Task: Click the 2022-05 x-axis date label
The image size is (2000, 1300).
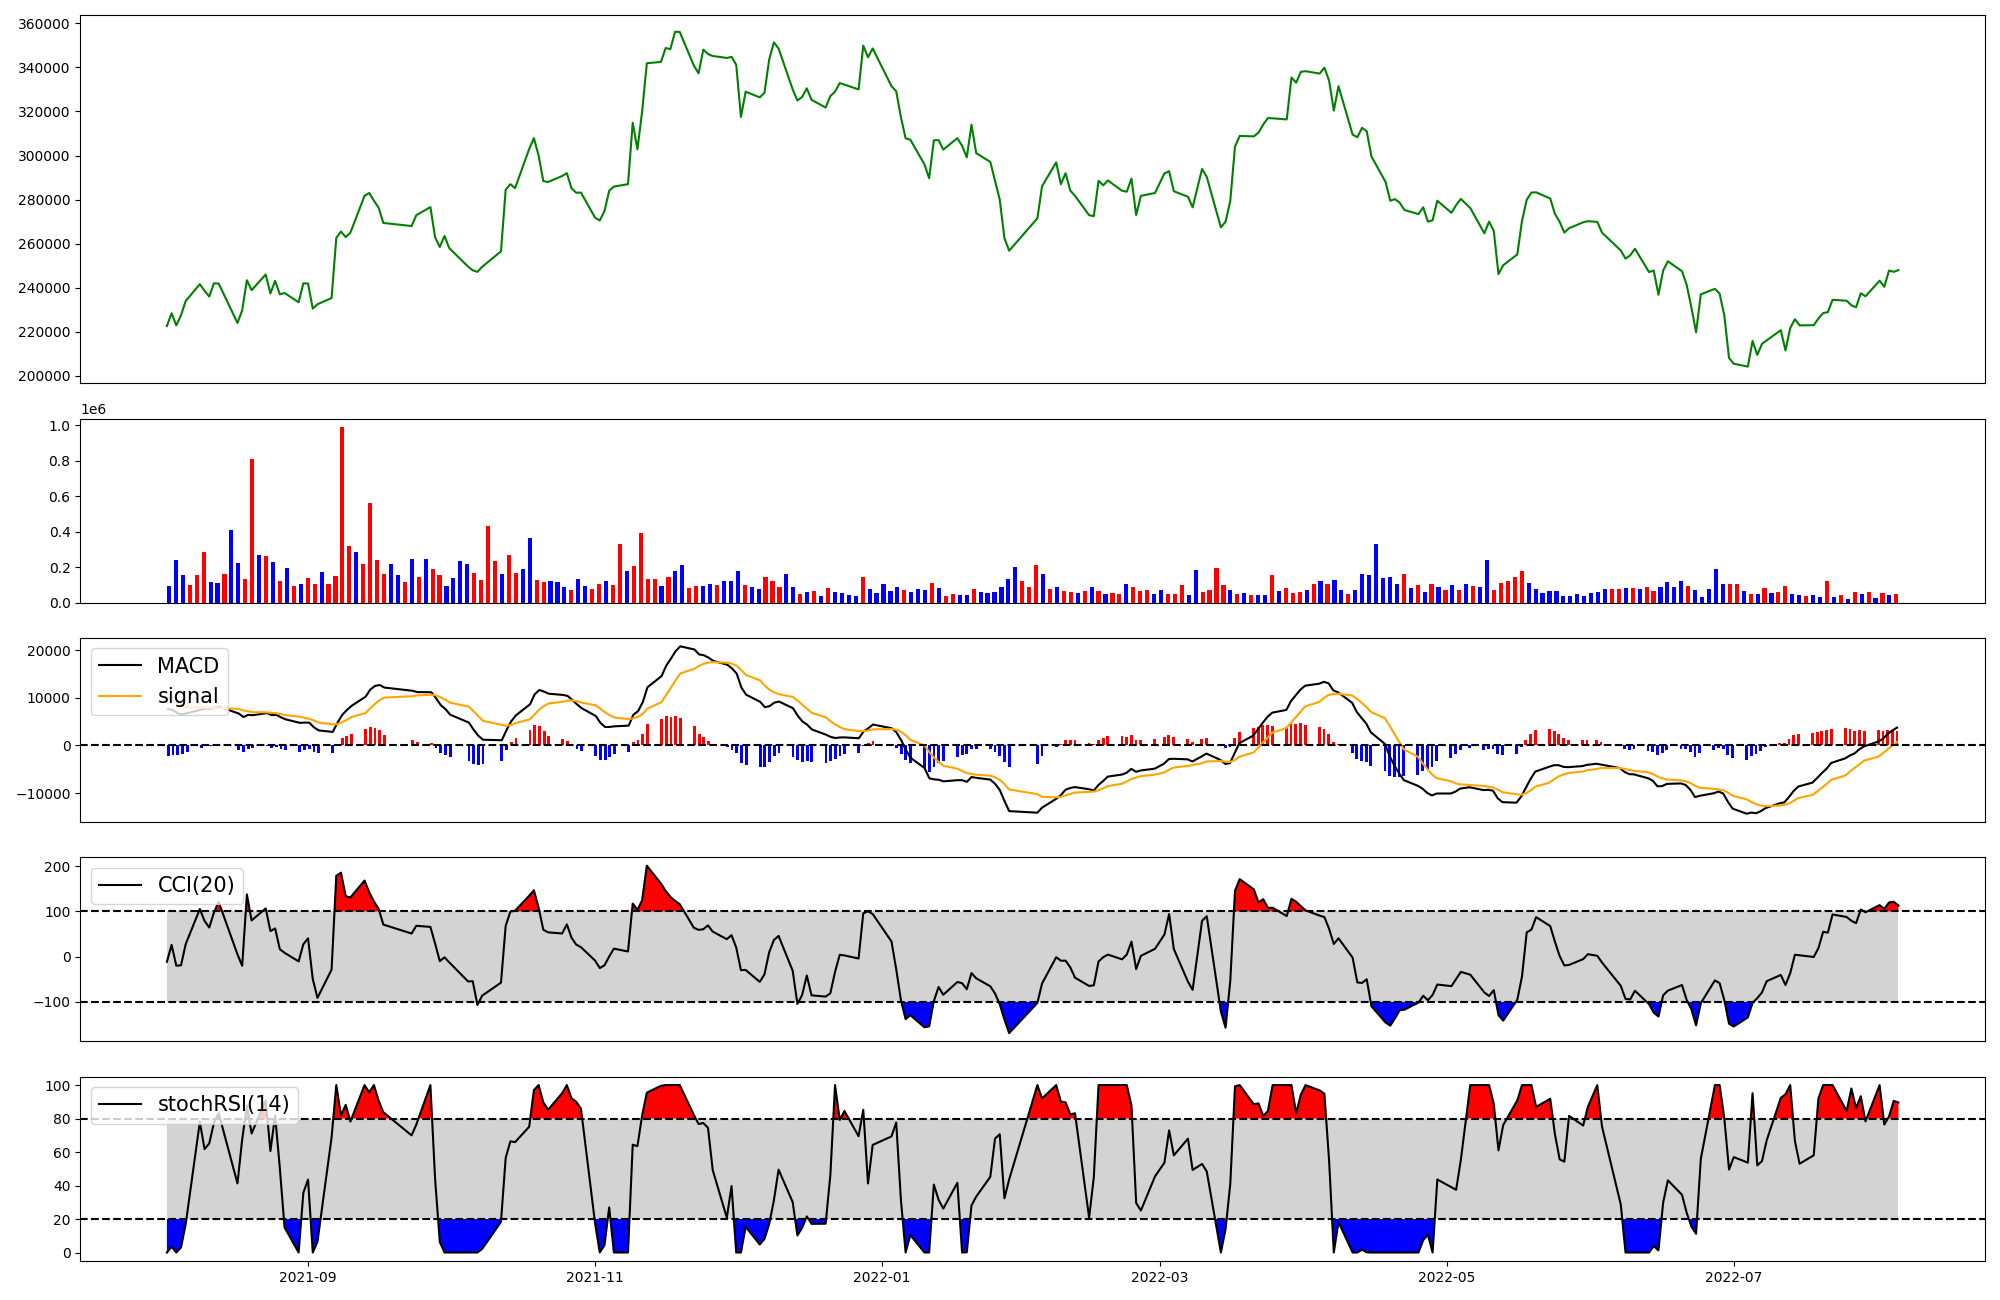Action: pos(1447,1277)
